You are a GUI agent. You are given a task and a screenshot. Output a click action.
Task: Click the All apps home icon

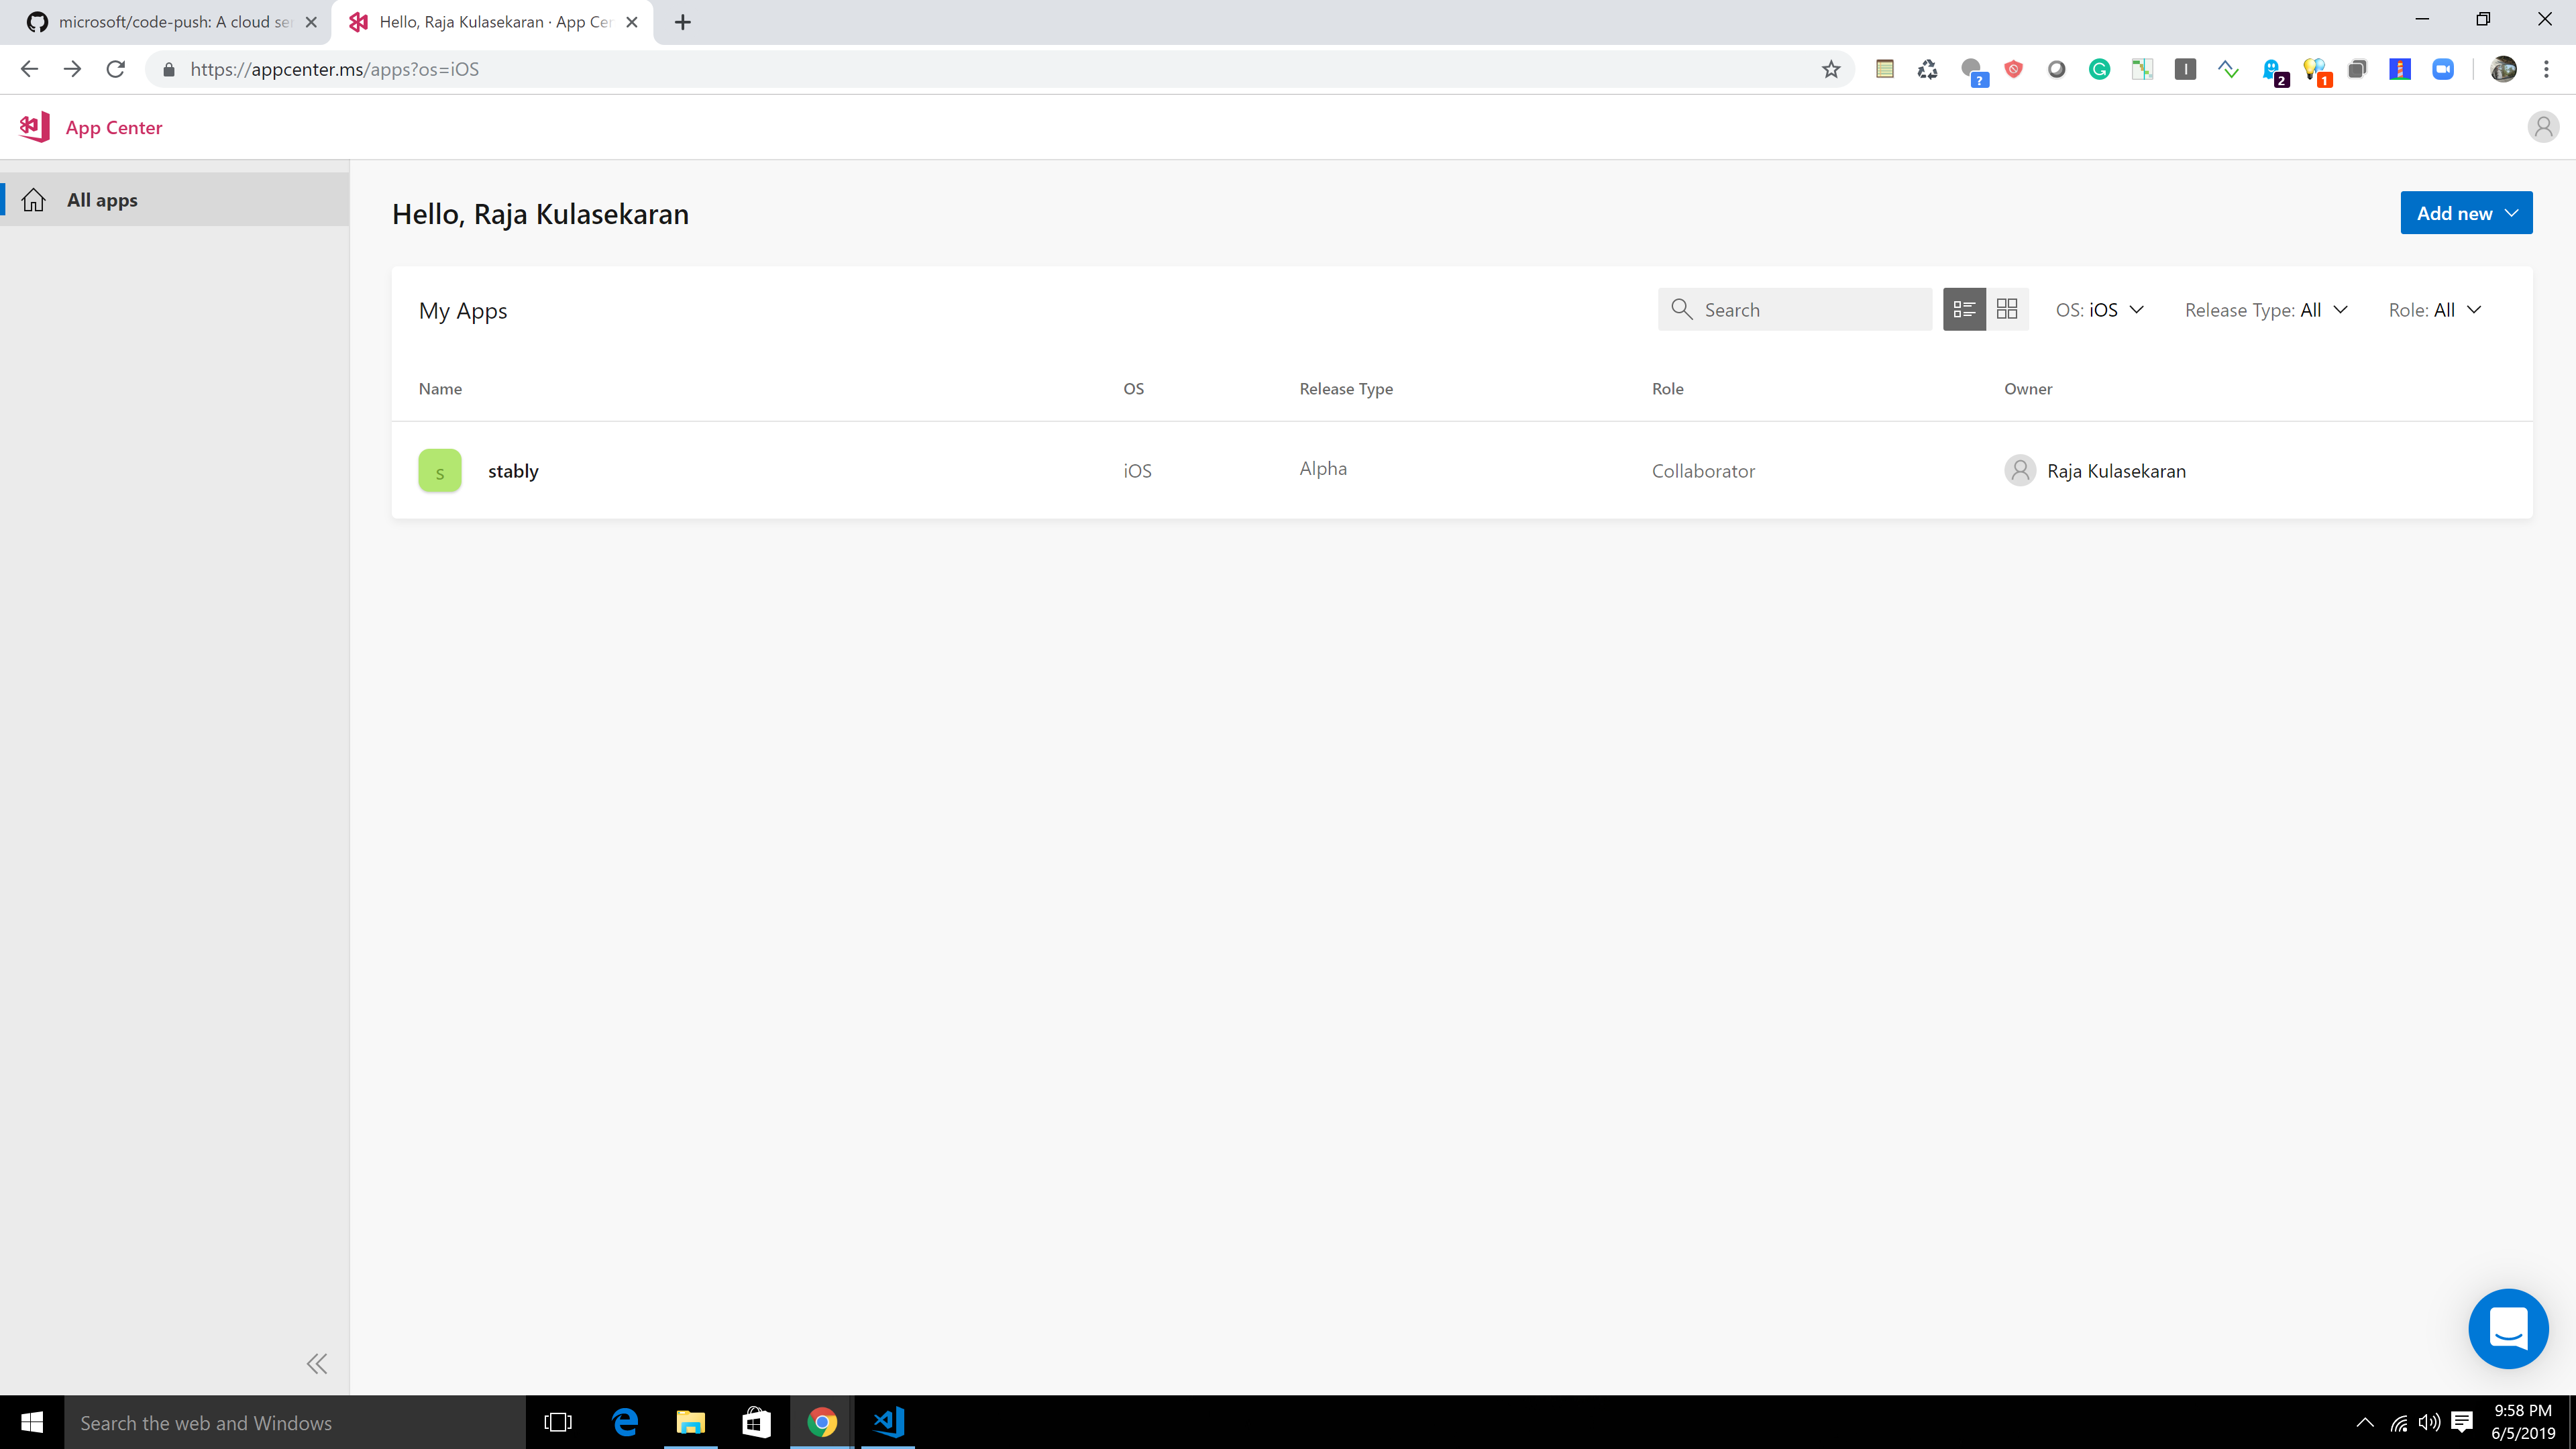(33, 200)
